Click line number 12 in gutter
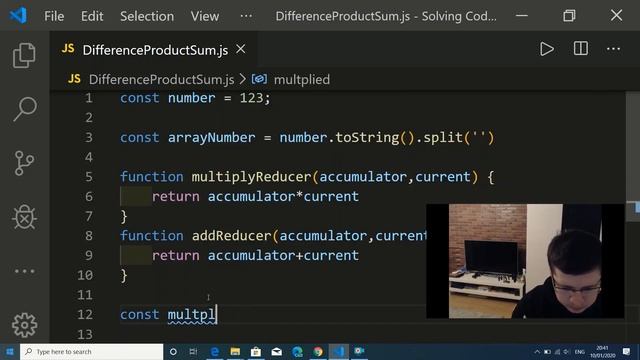The width and height of the screenshot is (640, 360). click(x=85, y=315)
